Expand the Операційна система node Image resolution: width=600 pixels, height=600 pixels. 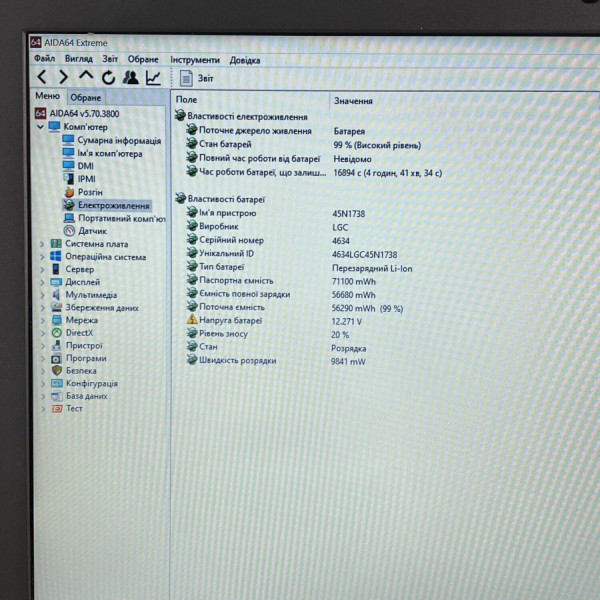(42, 257)
